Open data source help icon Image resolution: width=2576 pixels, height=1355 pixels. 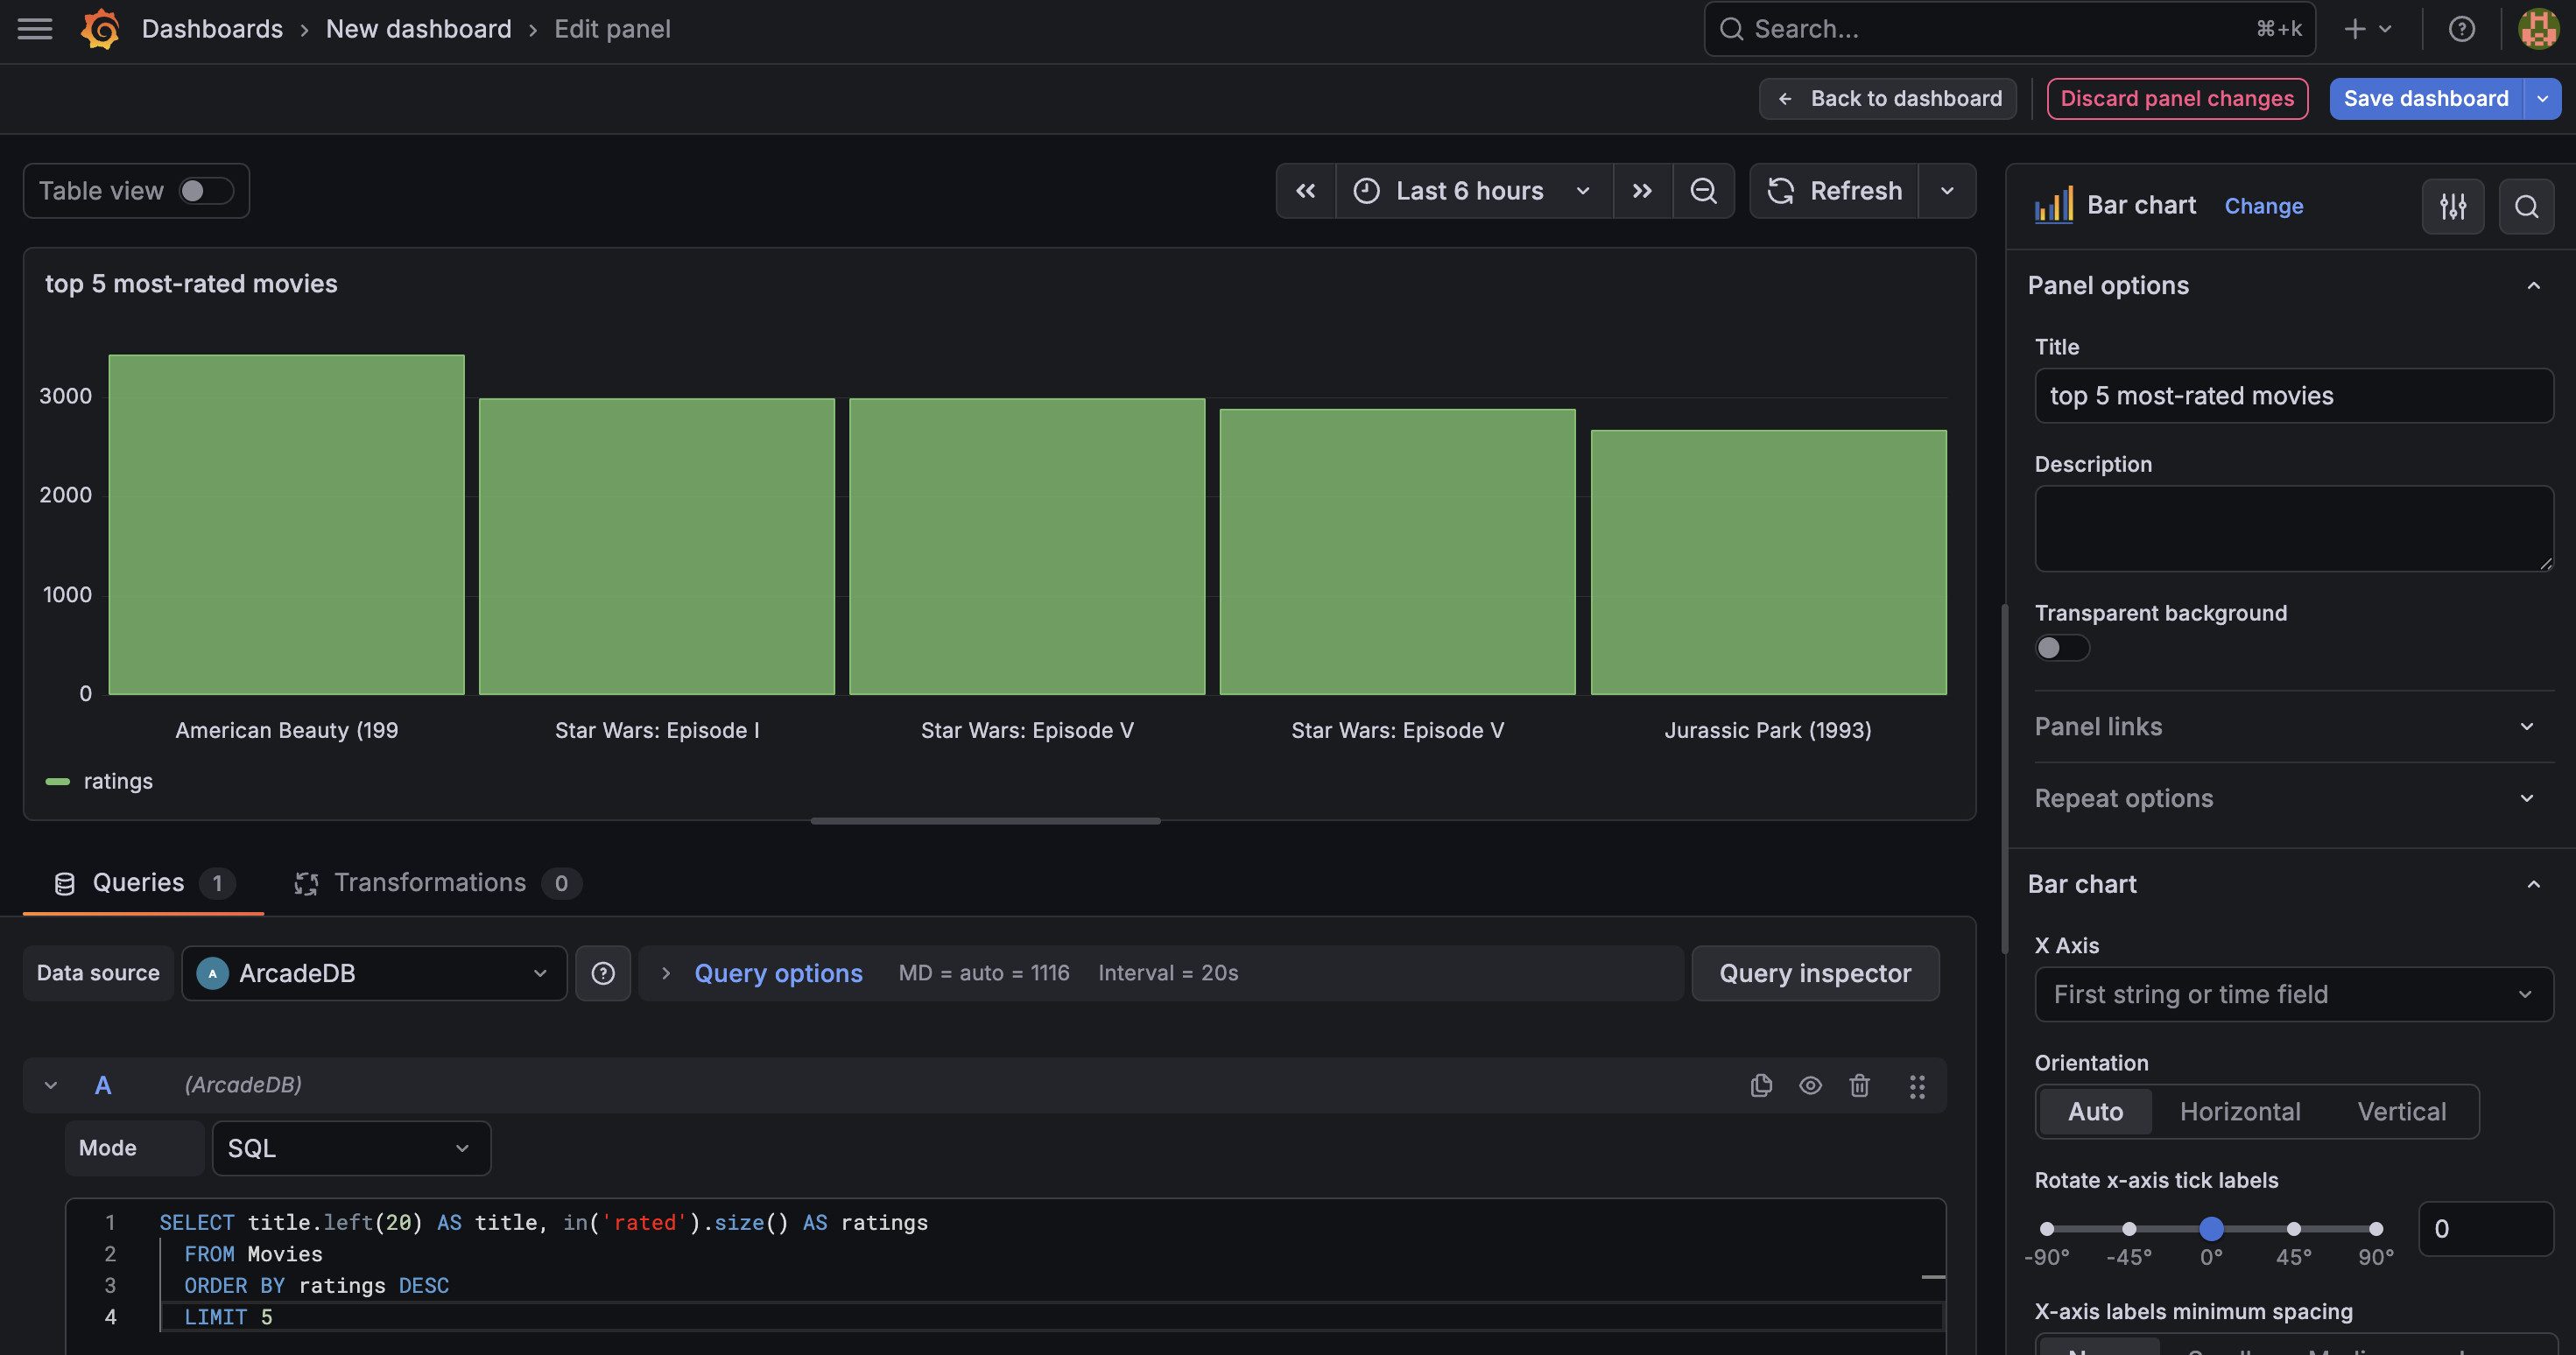(603, 973)
